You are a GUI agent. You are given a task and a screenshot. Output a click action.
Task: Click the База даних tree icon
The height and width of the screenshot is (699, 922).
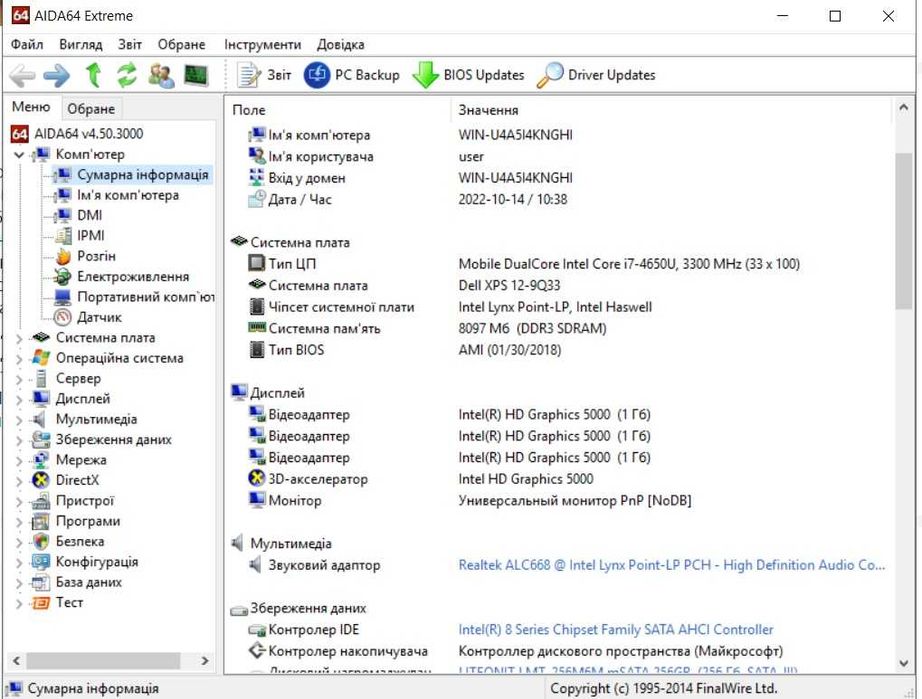[41, 583]
